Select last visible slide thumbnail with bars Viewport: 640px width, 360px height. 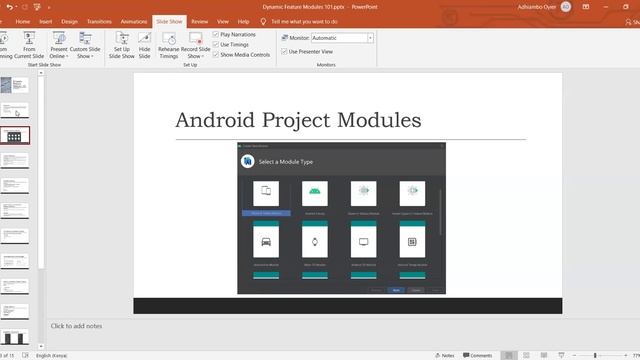[15, 337]
